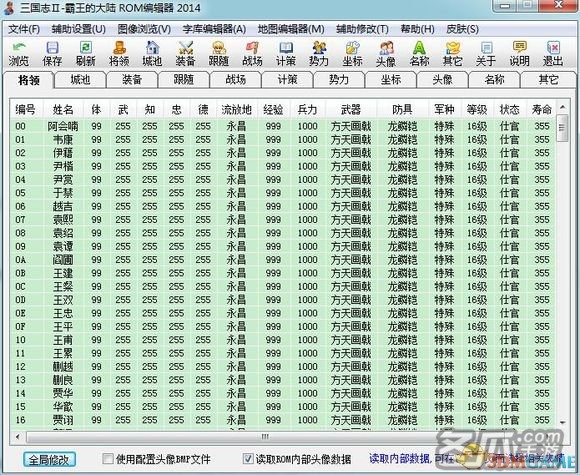Click the 武器 column header
This screenshot has width=580, height=475.
coord(351,110)
